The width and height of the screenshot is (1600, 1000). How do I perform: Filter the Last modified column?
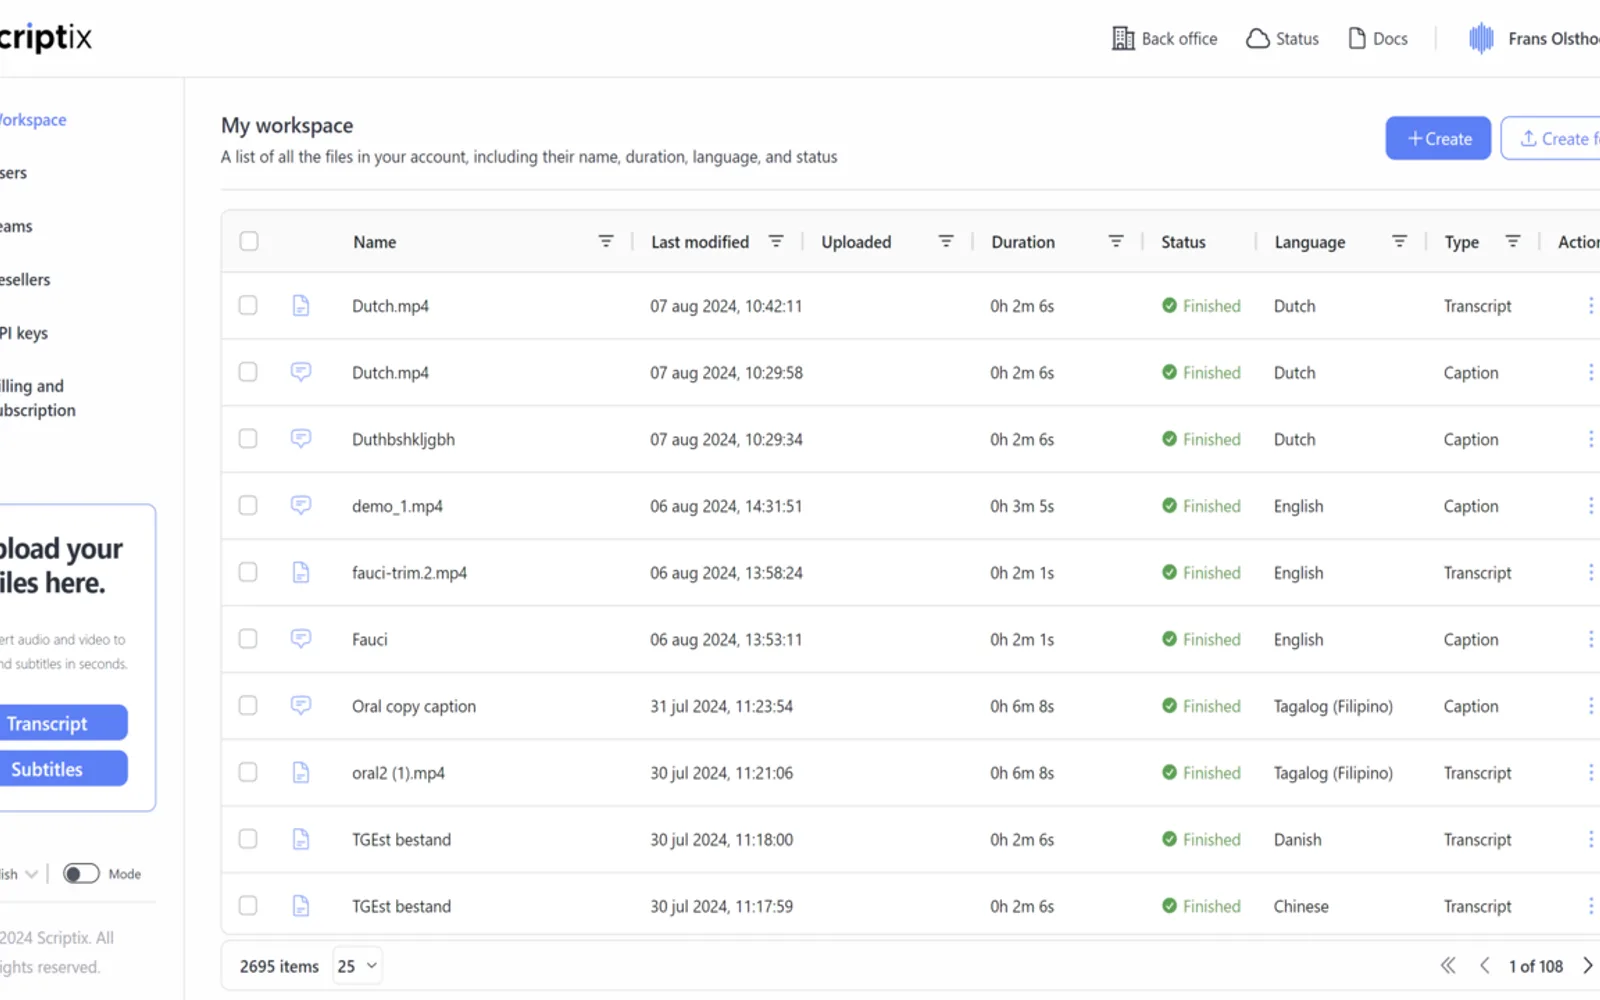[776, 241]
